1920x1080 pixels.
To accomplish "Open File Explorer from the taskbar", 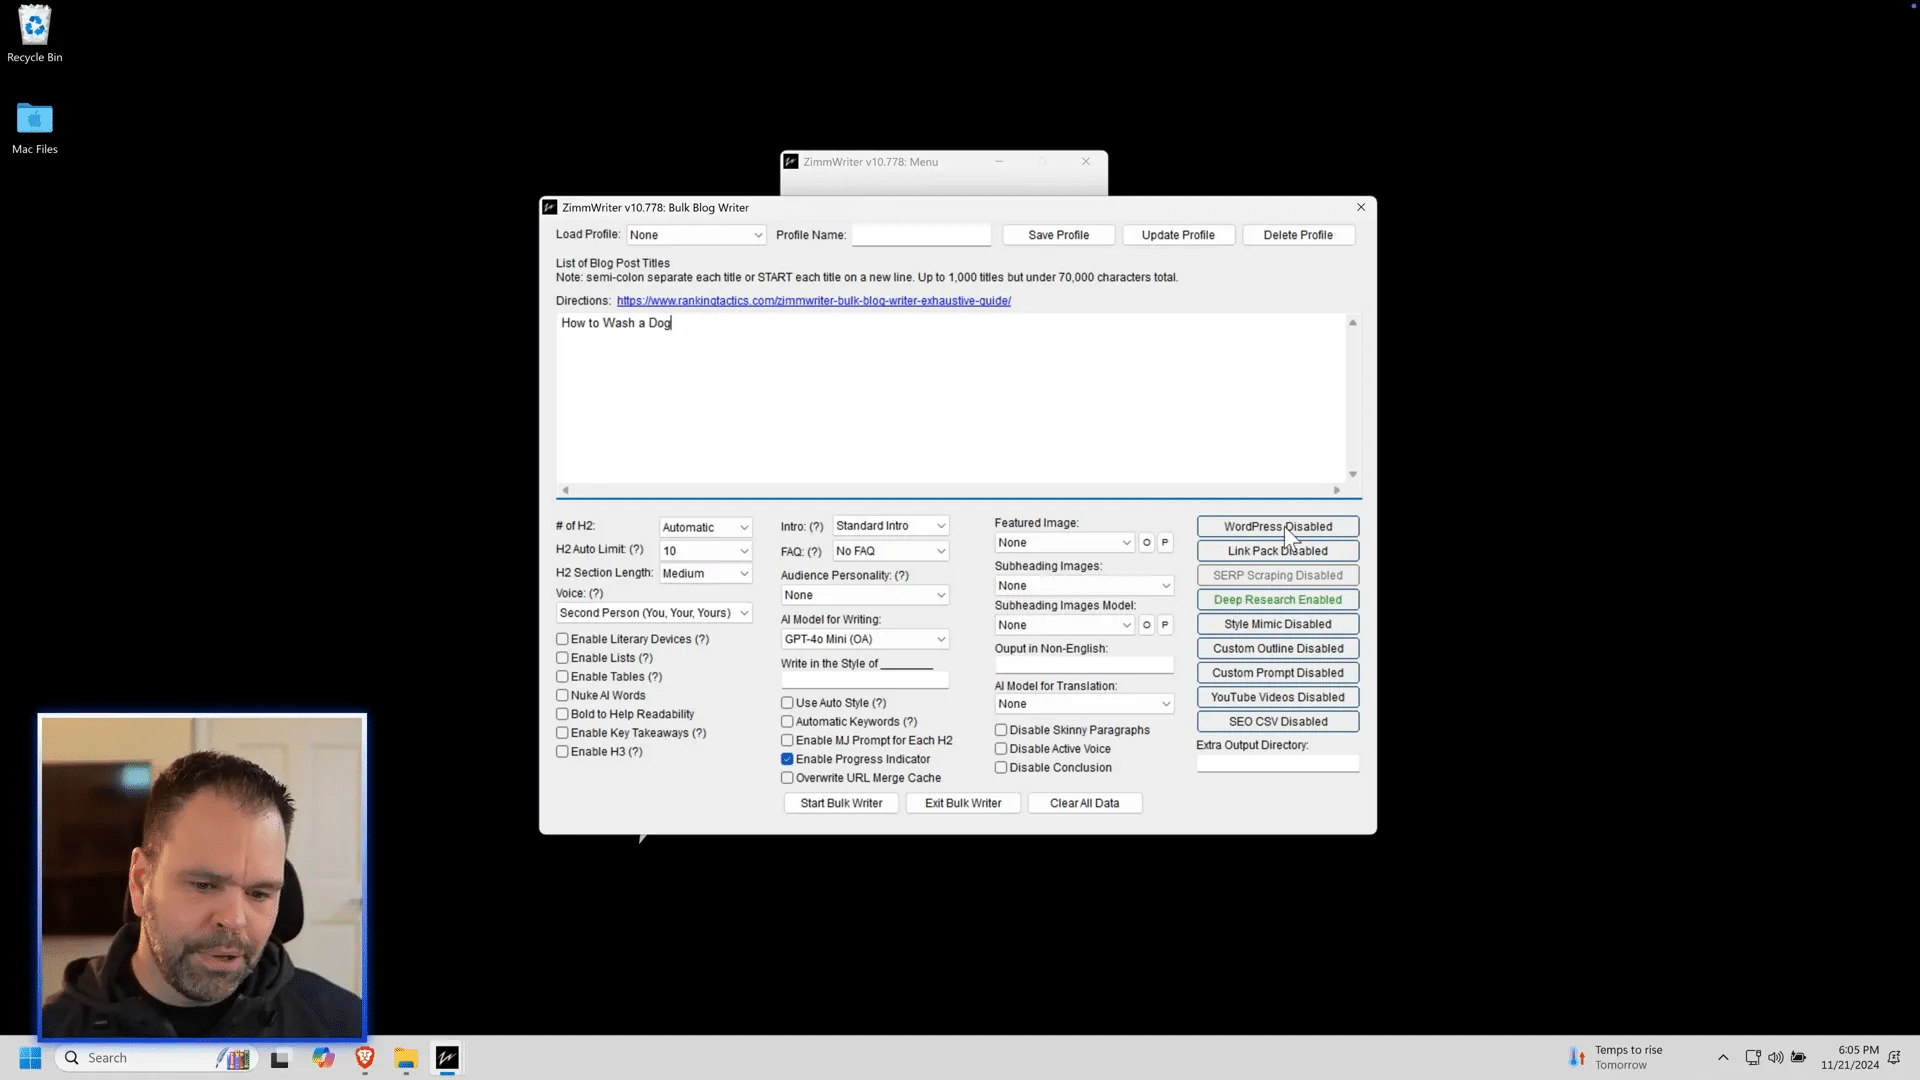I will (406, 1058).
